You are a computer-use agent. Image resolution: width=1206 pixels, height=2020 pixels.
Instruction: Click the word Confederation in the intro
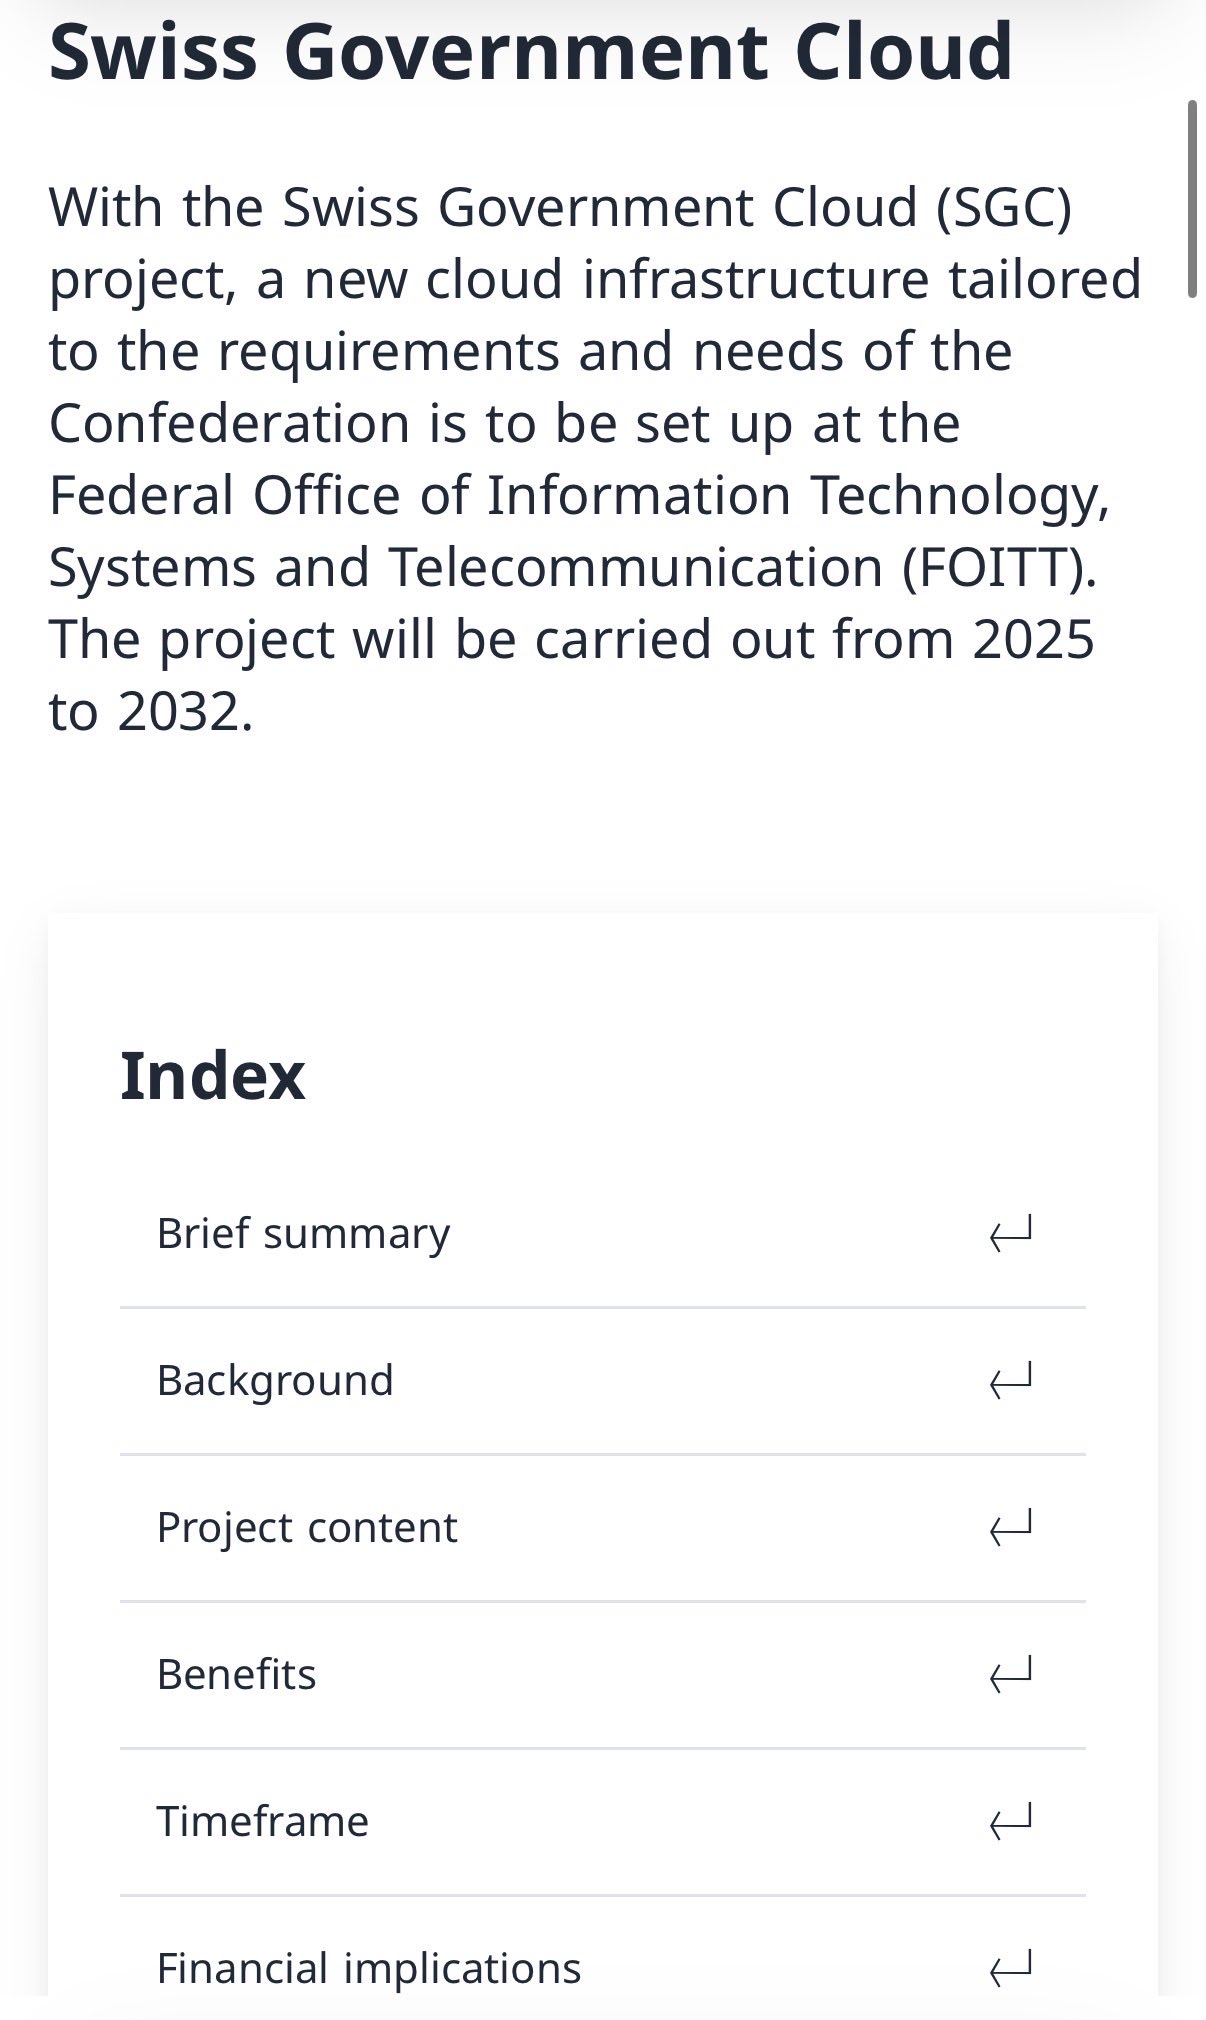tap(229, 424)
